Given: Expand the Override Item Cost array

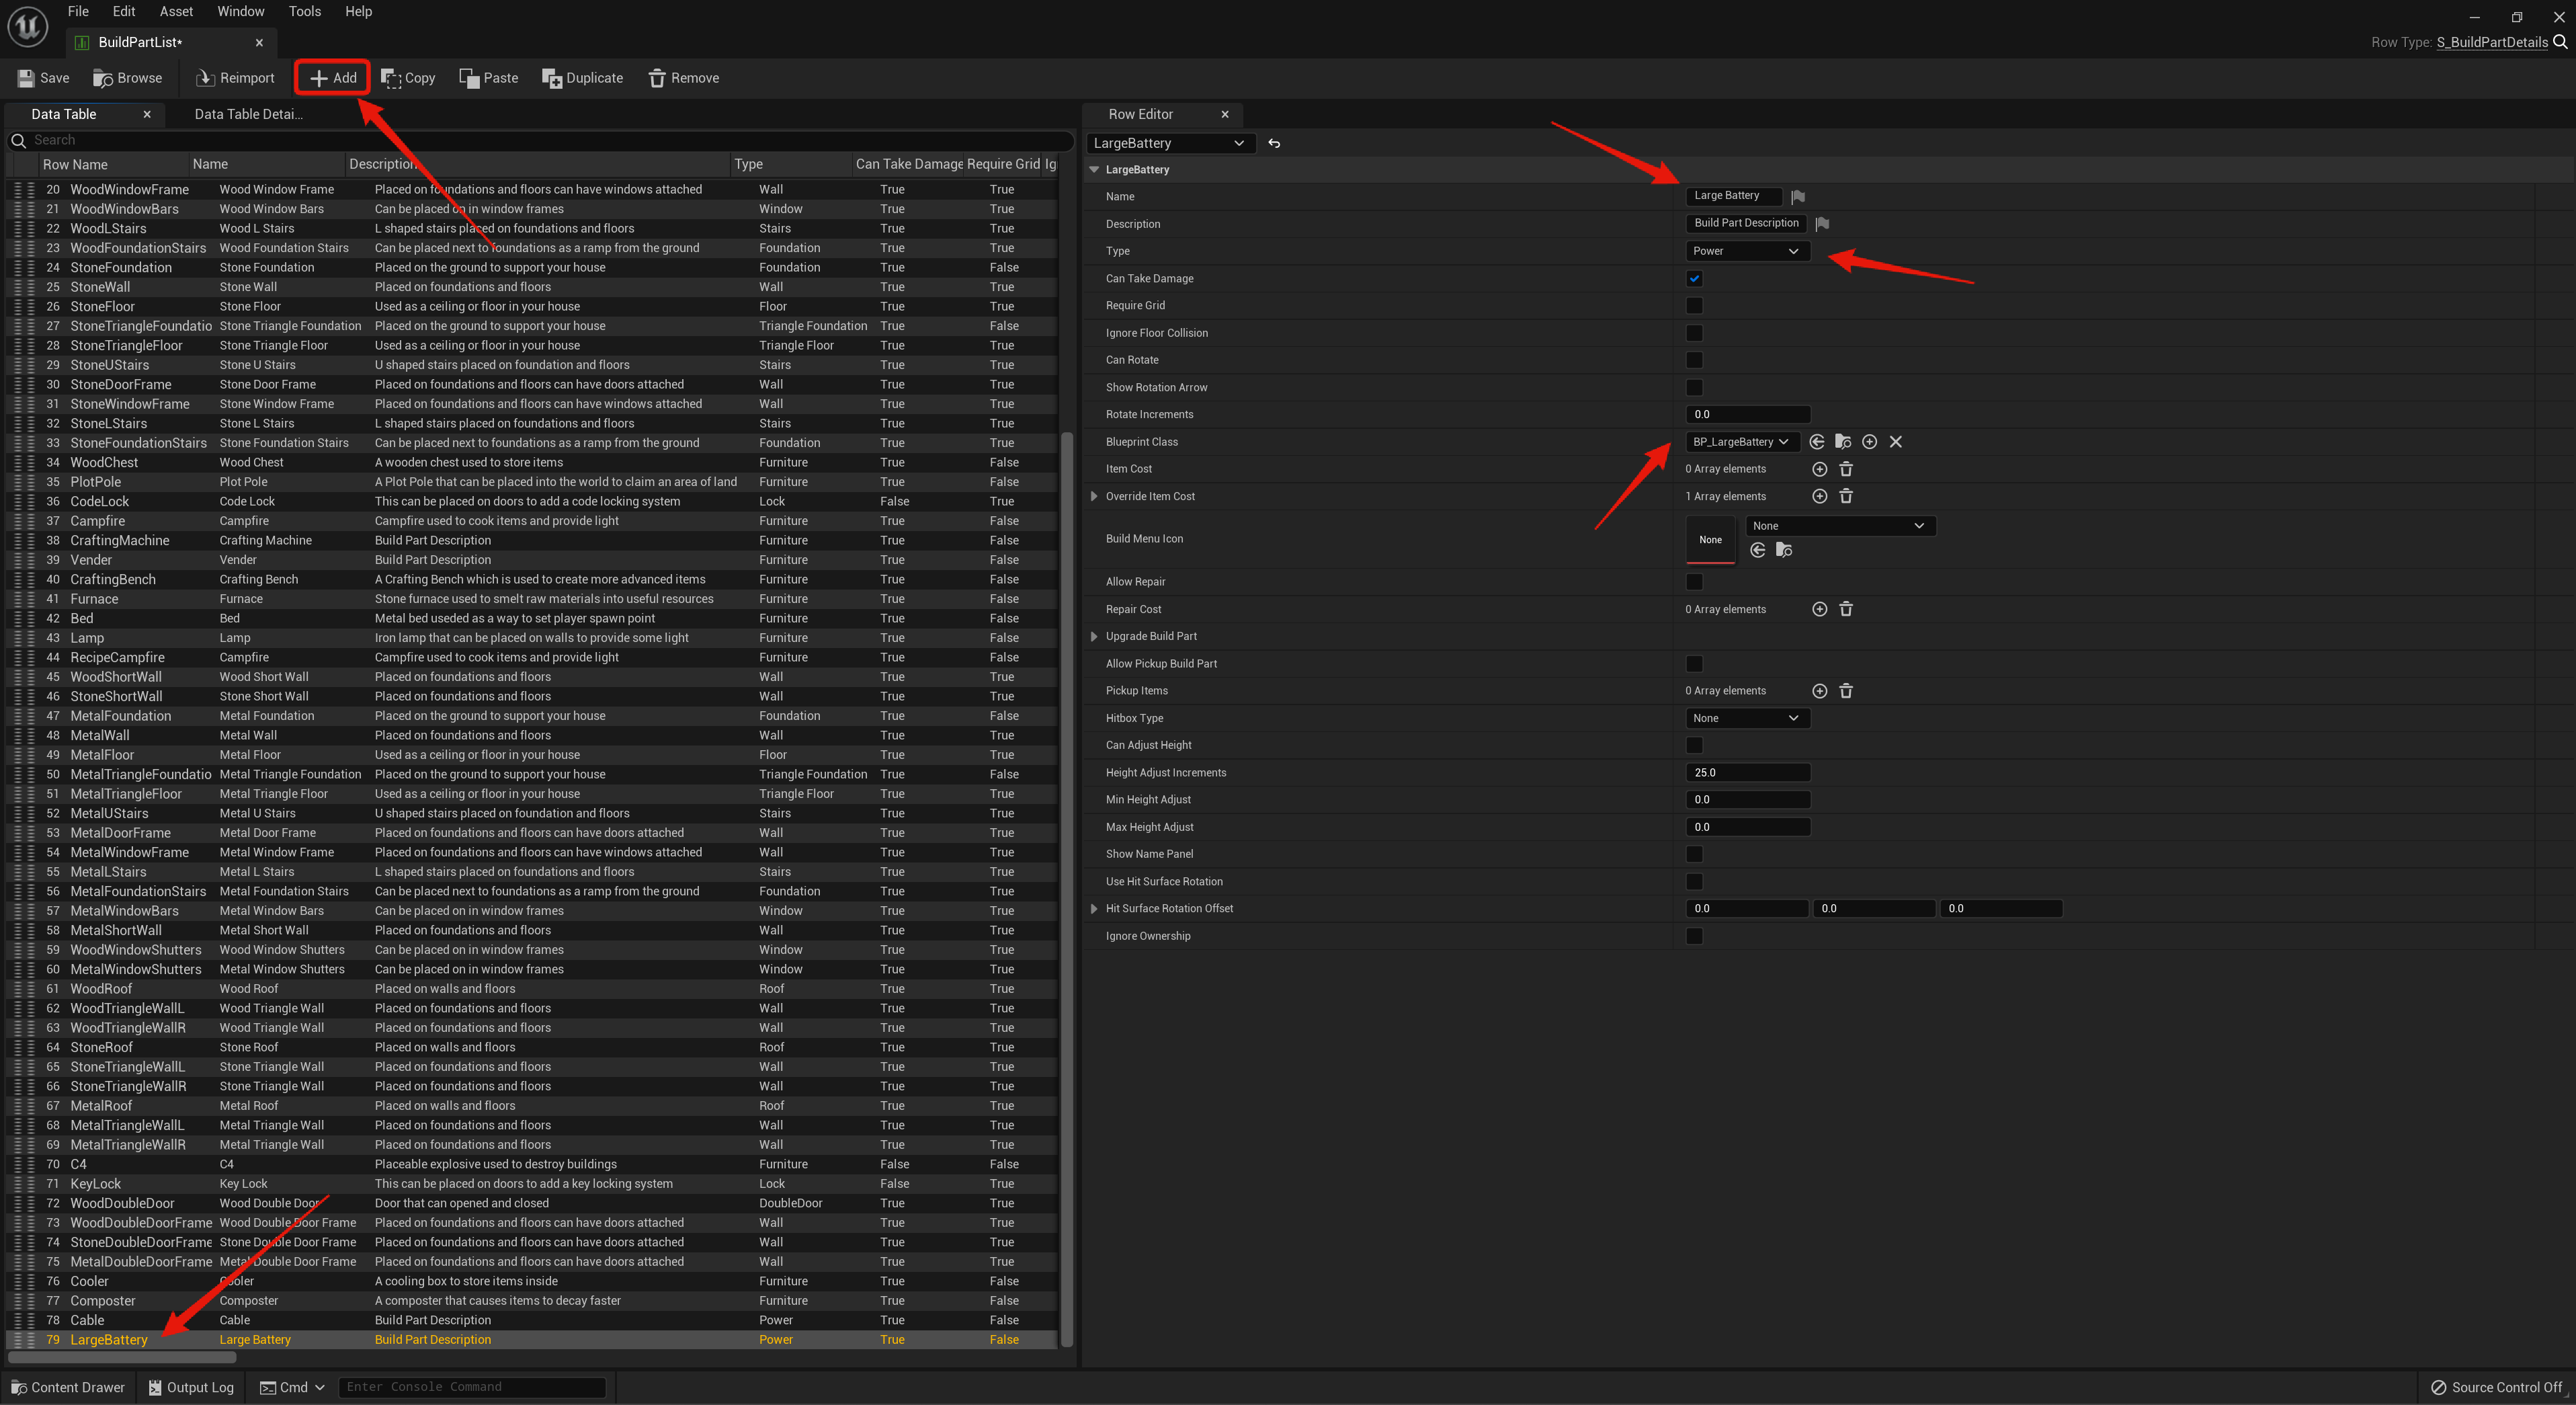Looking at the screenshot, I should [x=1094, y=496].
